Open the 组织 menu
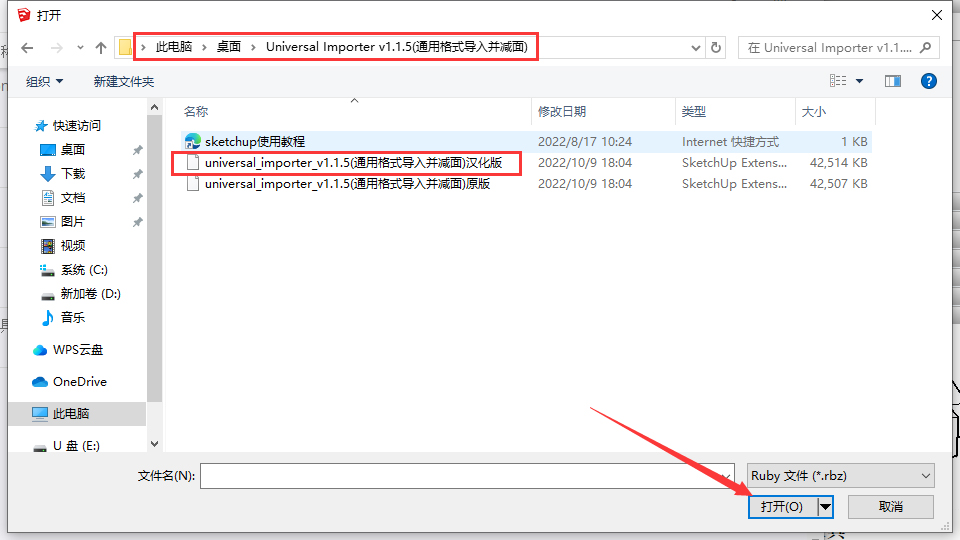This screenshot has width=960, height=540. pos(44,81)
